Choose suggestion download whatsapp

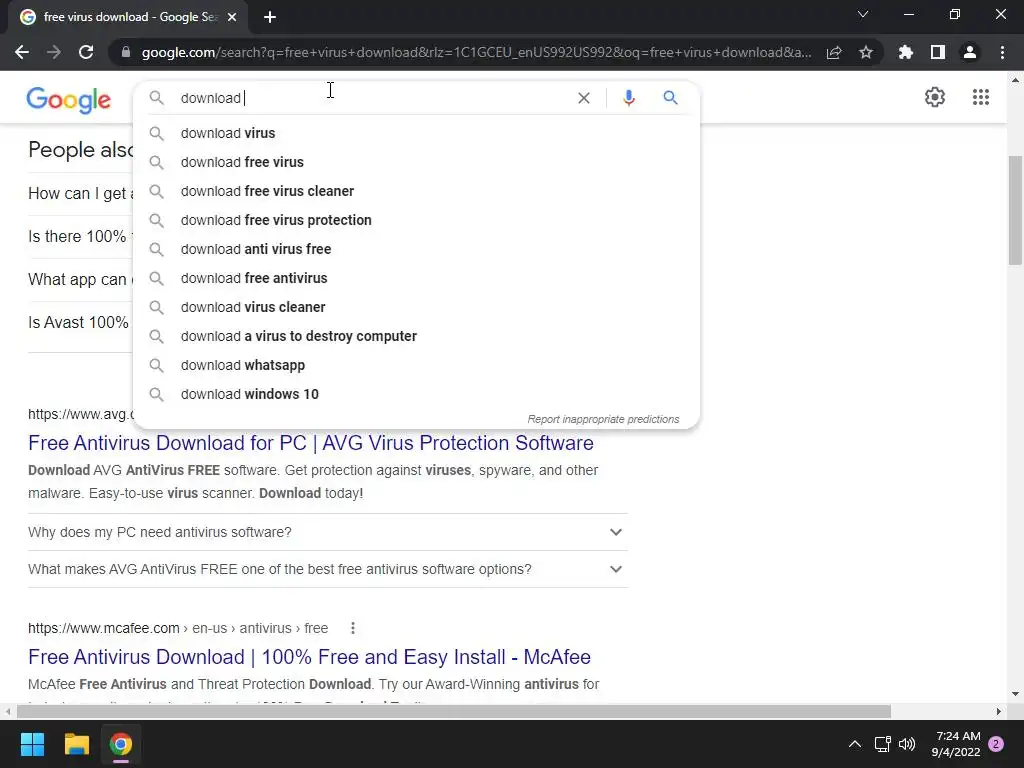[416, 365]
